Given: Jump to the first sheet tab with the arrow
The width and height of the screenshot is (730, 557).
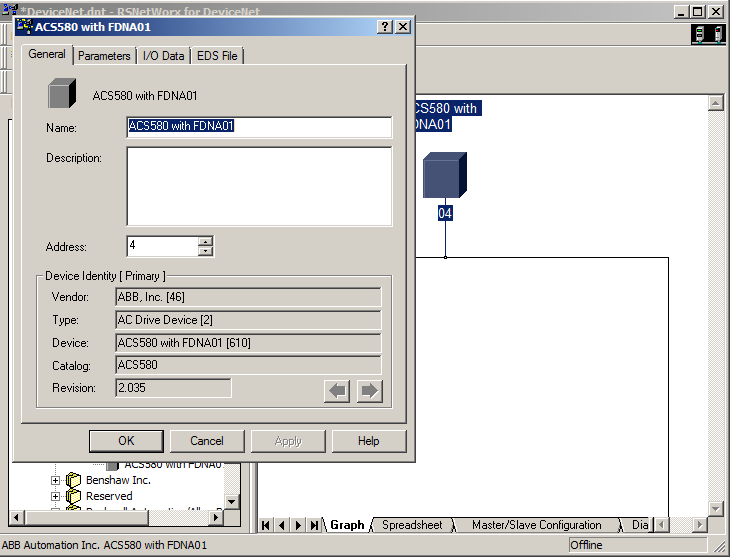Looking at the screenshot, I should (266, 525).
